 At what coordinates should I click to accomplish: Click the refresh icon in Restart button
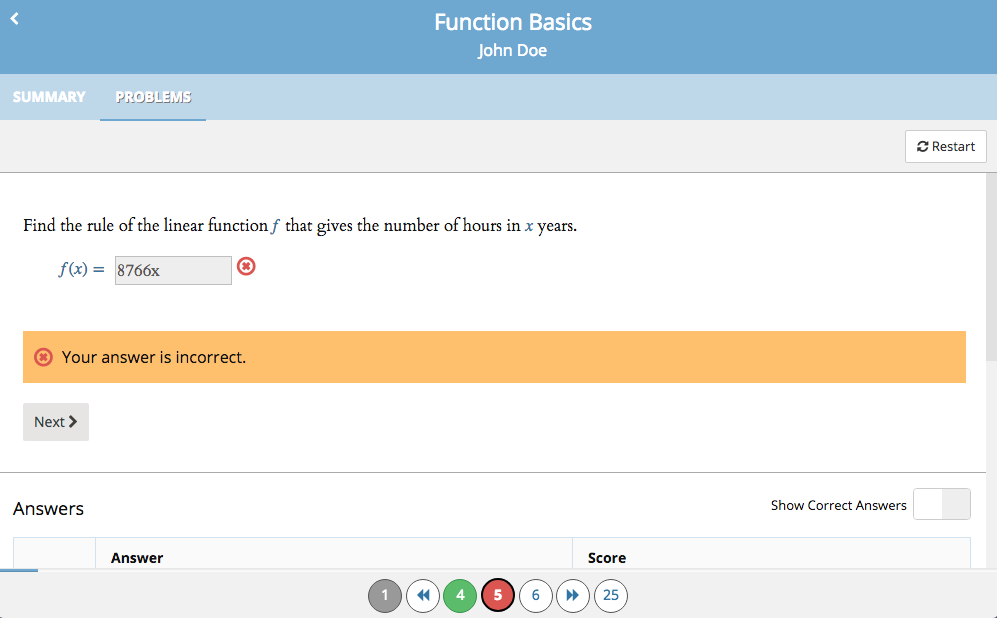pyautogui.click(x=923, y=147)
